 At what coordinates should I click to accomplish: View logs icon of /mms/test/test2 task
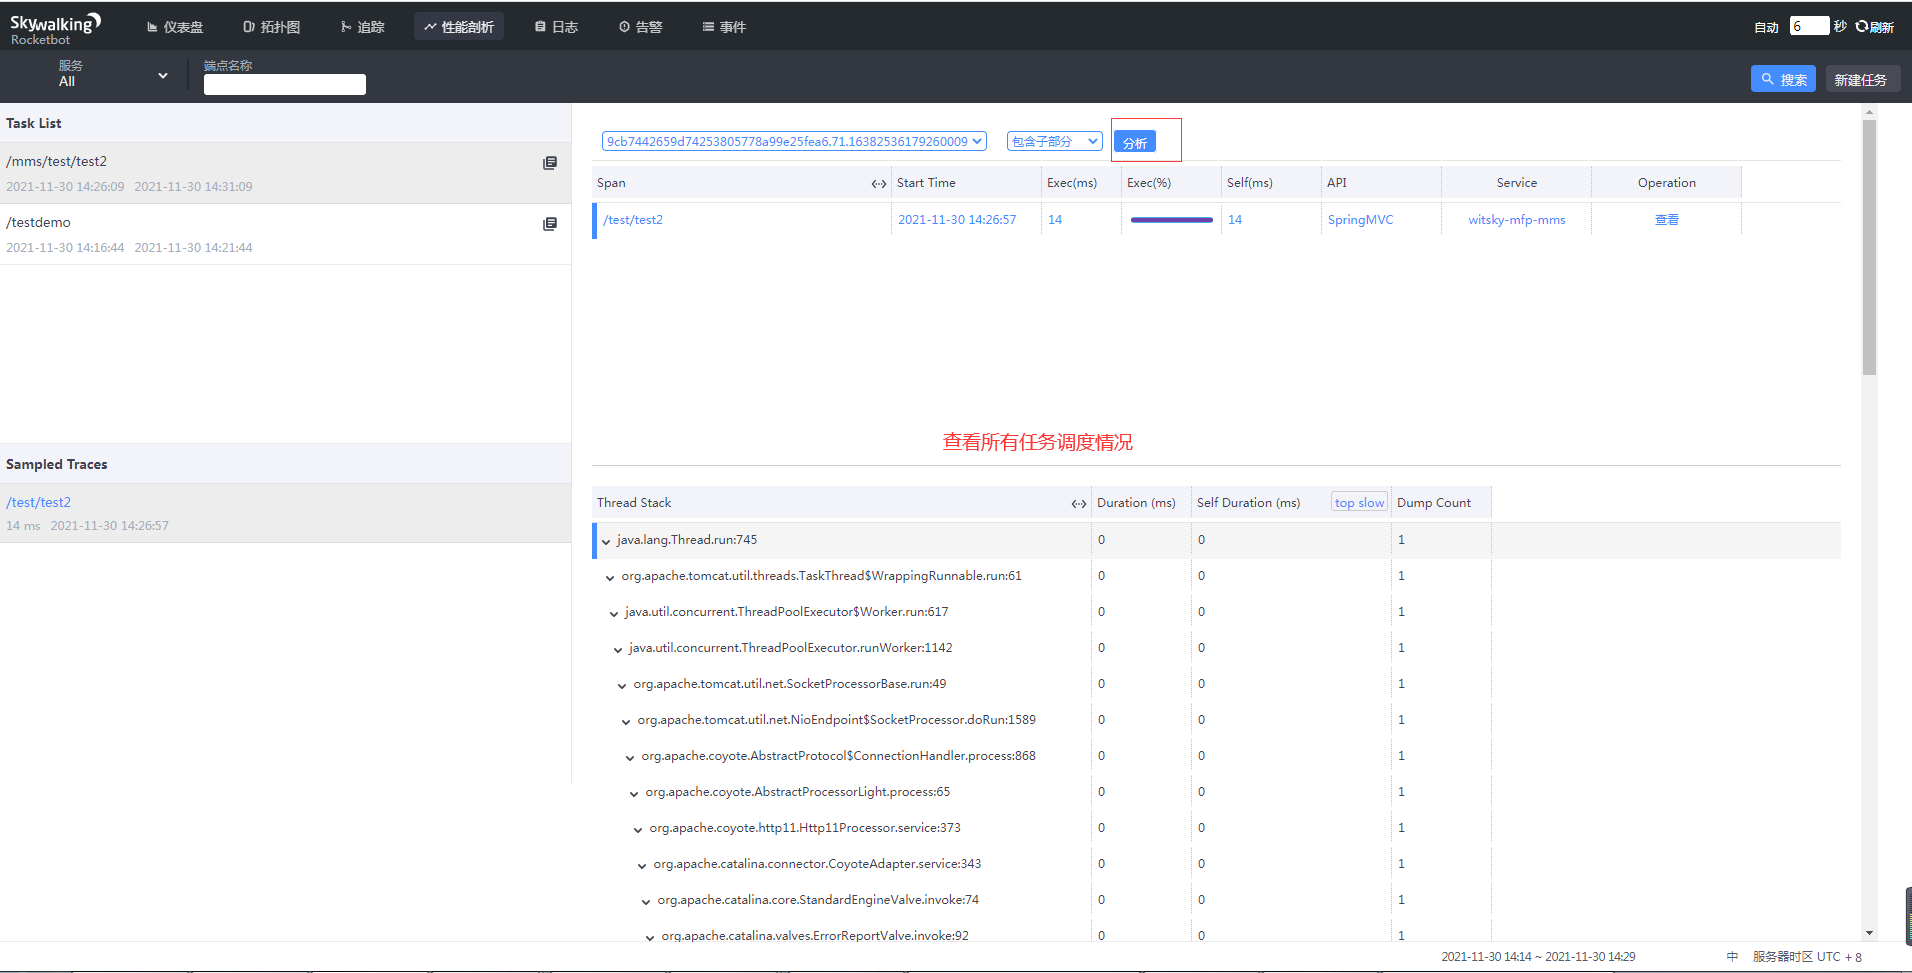(550, 162)
